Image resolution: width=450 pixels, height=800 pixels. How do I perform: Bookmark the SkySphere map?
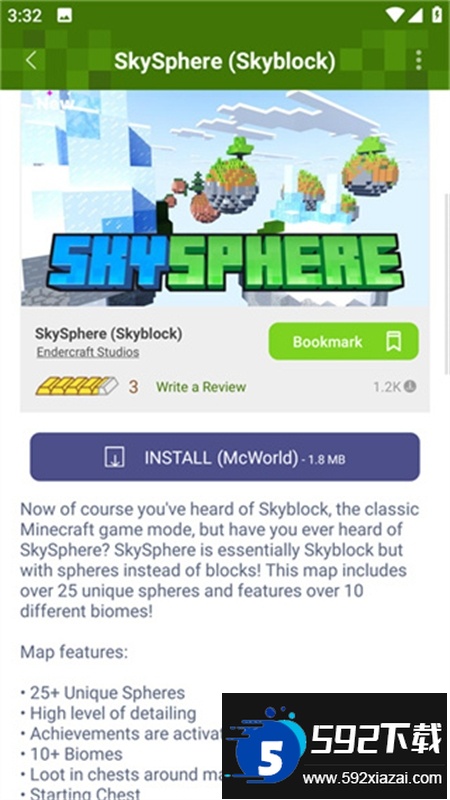coord(343,341)
